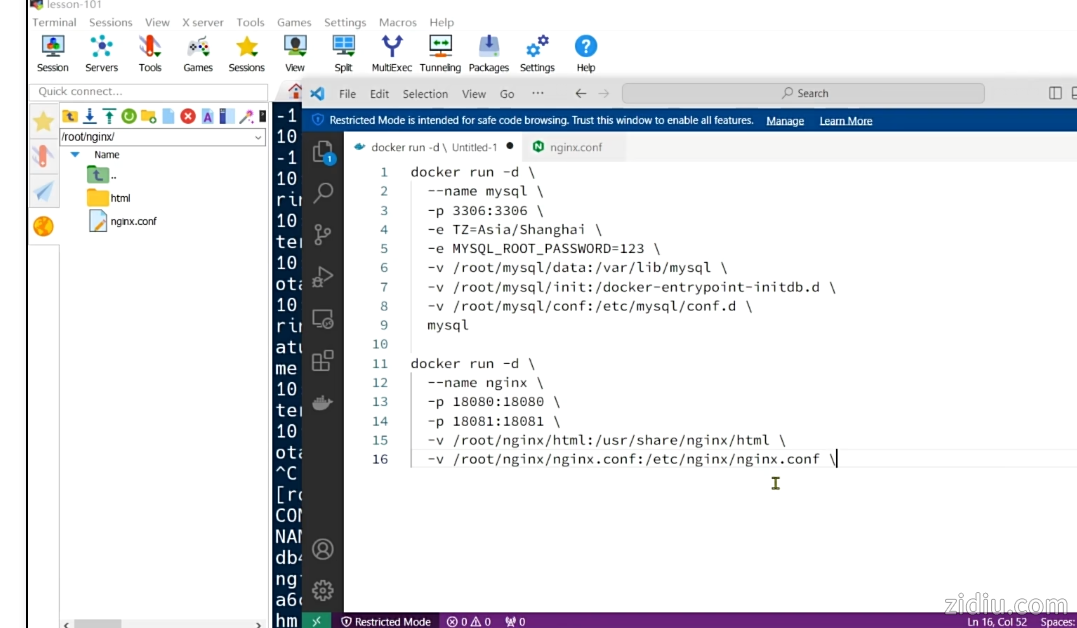
Task: Toggle the Explorer view in the activity bar
Action: 322,152
